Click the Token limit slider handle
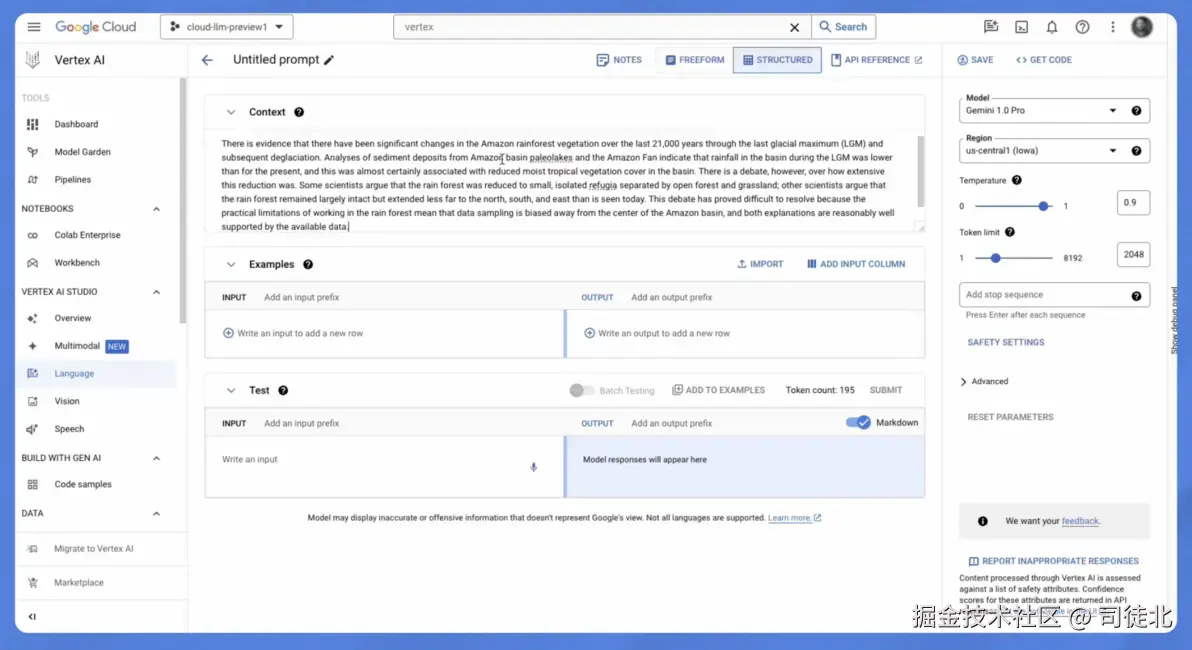The image size is (1192, 650). 995,258
